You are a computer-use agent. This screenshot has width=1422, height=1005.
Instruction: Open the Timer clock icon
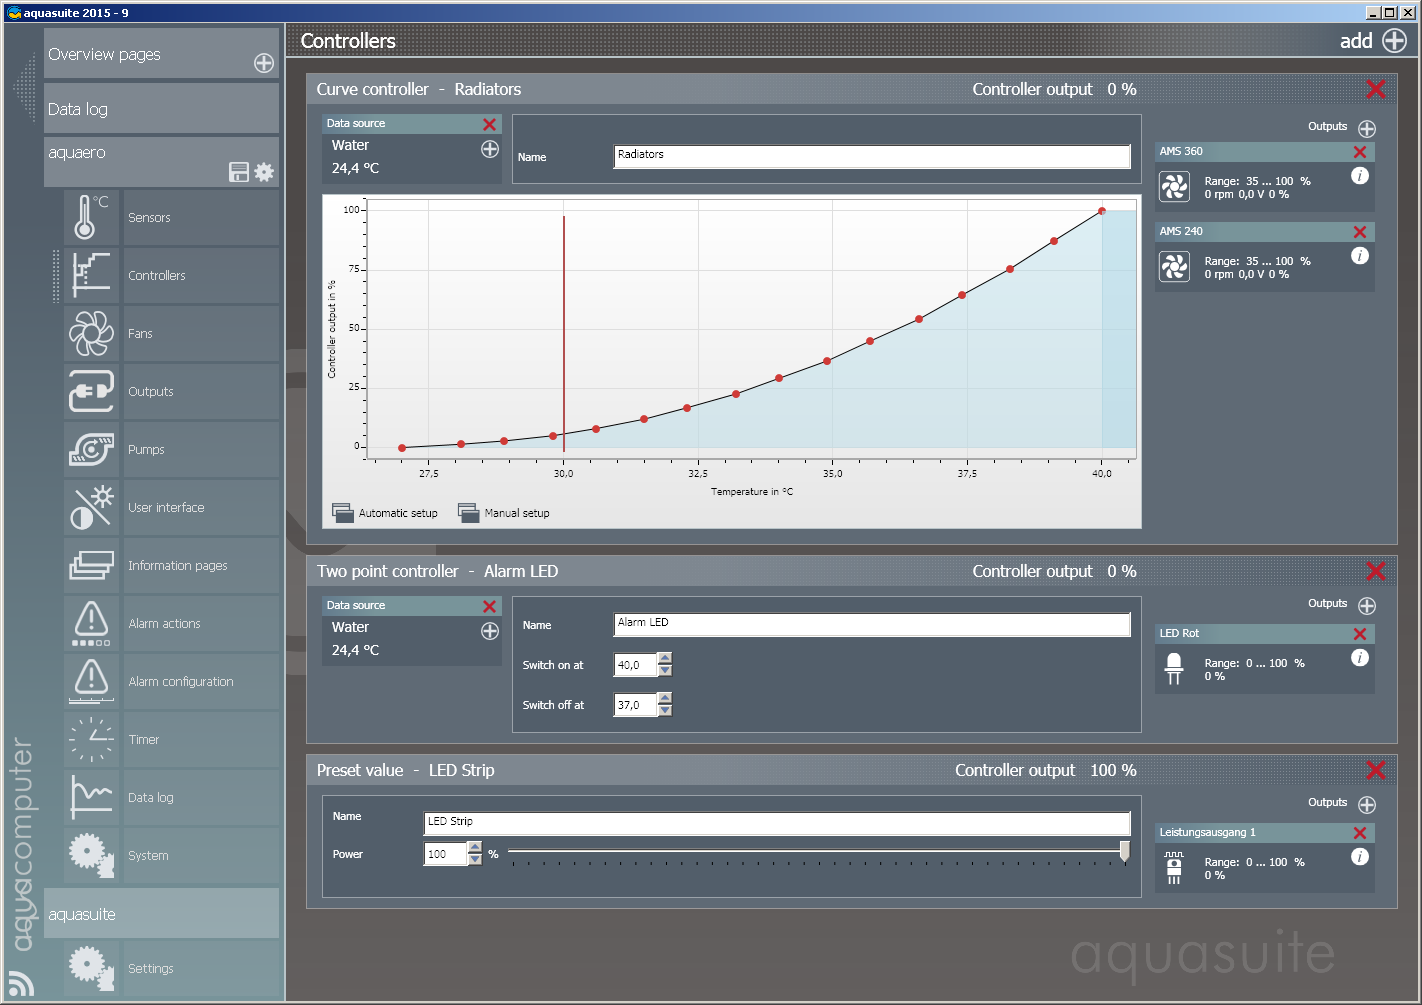tap(91, 740)
